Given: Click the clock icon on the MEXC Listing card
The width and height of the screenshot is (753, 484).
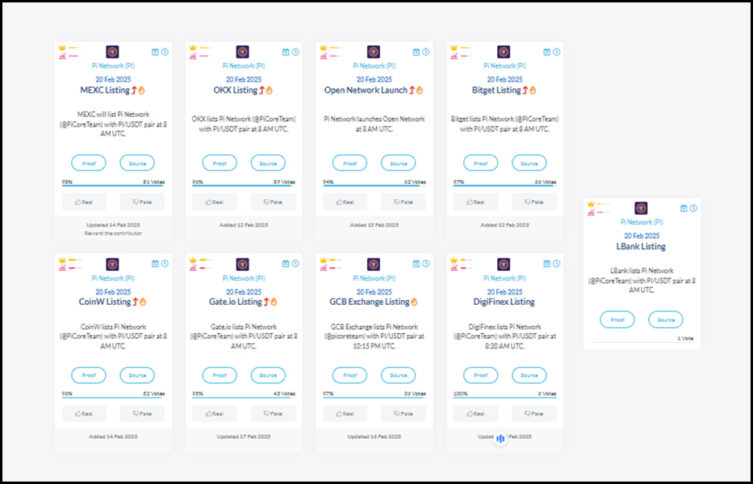Looking at the screenshot, I should (x=165, y=52).
